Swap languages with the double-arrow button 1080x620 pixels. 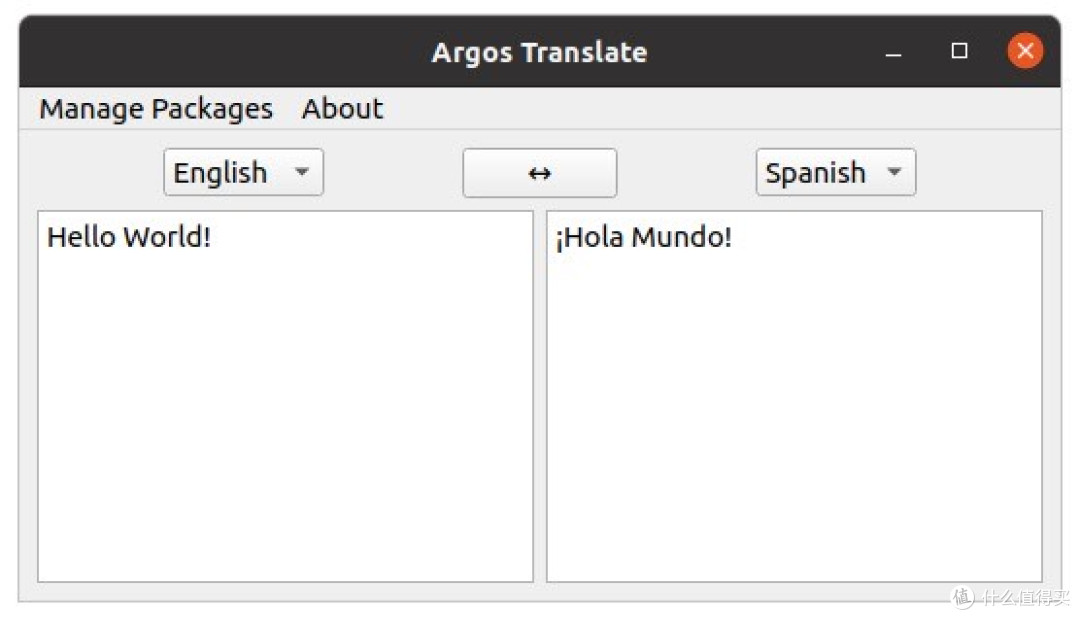(x=539, y=173)
